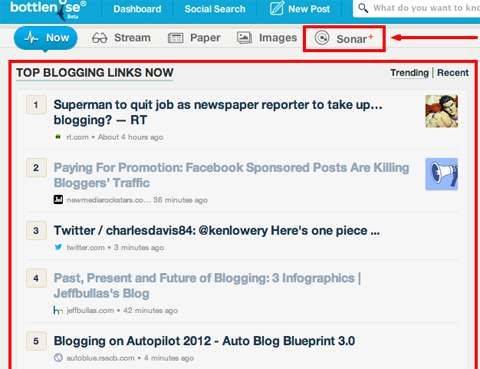Screen dimensions: 480x369
Task: Switch to the Paper tab
Action: click(194, 38)
